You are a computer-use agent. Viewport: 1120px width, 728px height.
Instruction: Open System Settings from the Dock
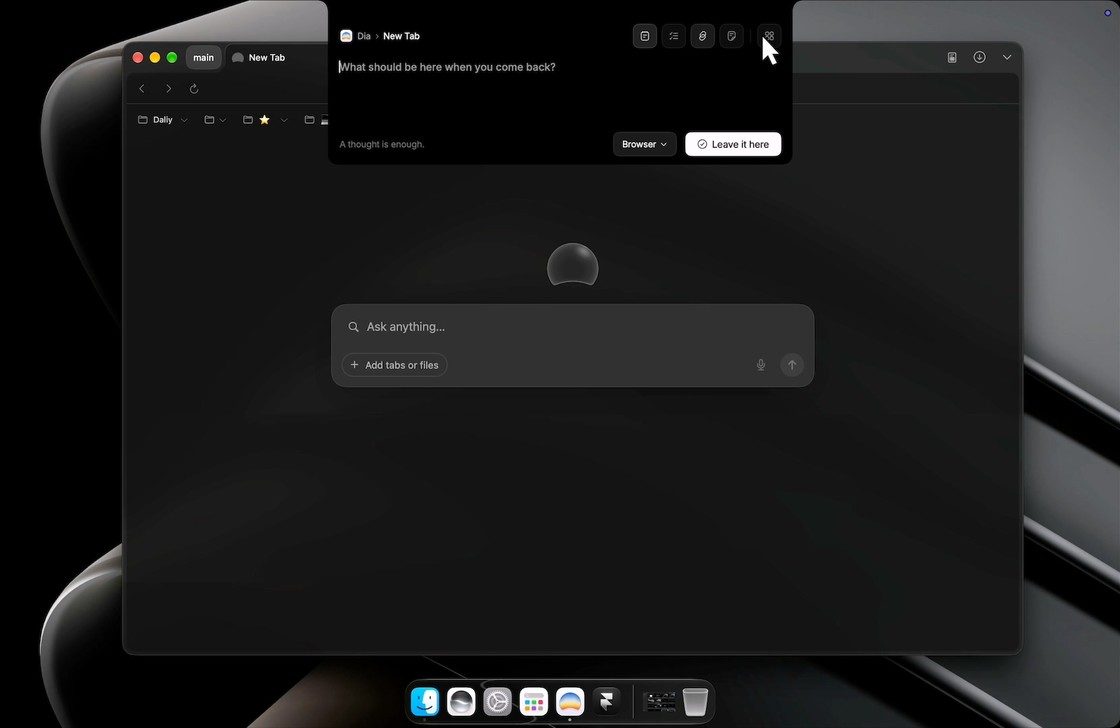(x=497, y=702)
